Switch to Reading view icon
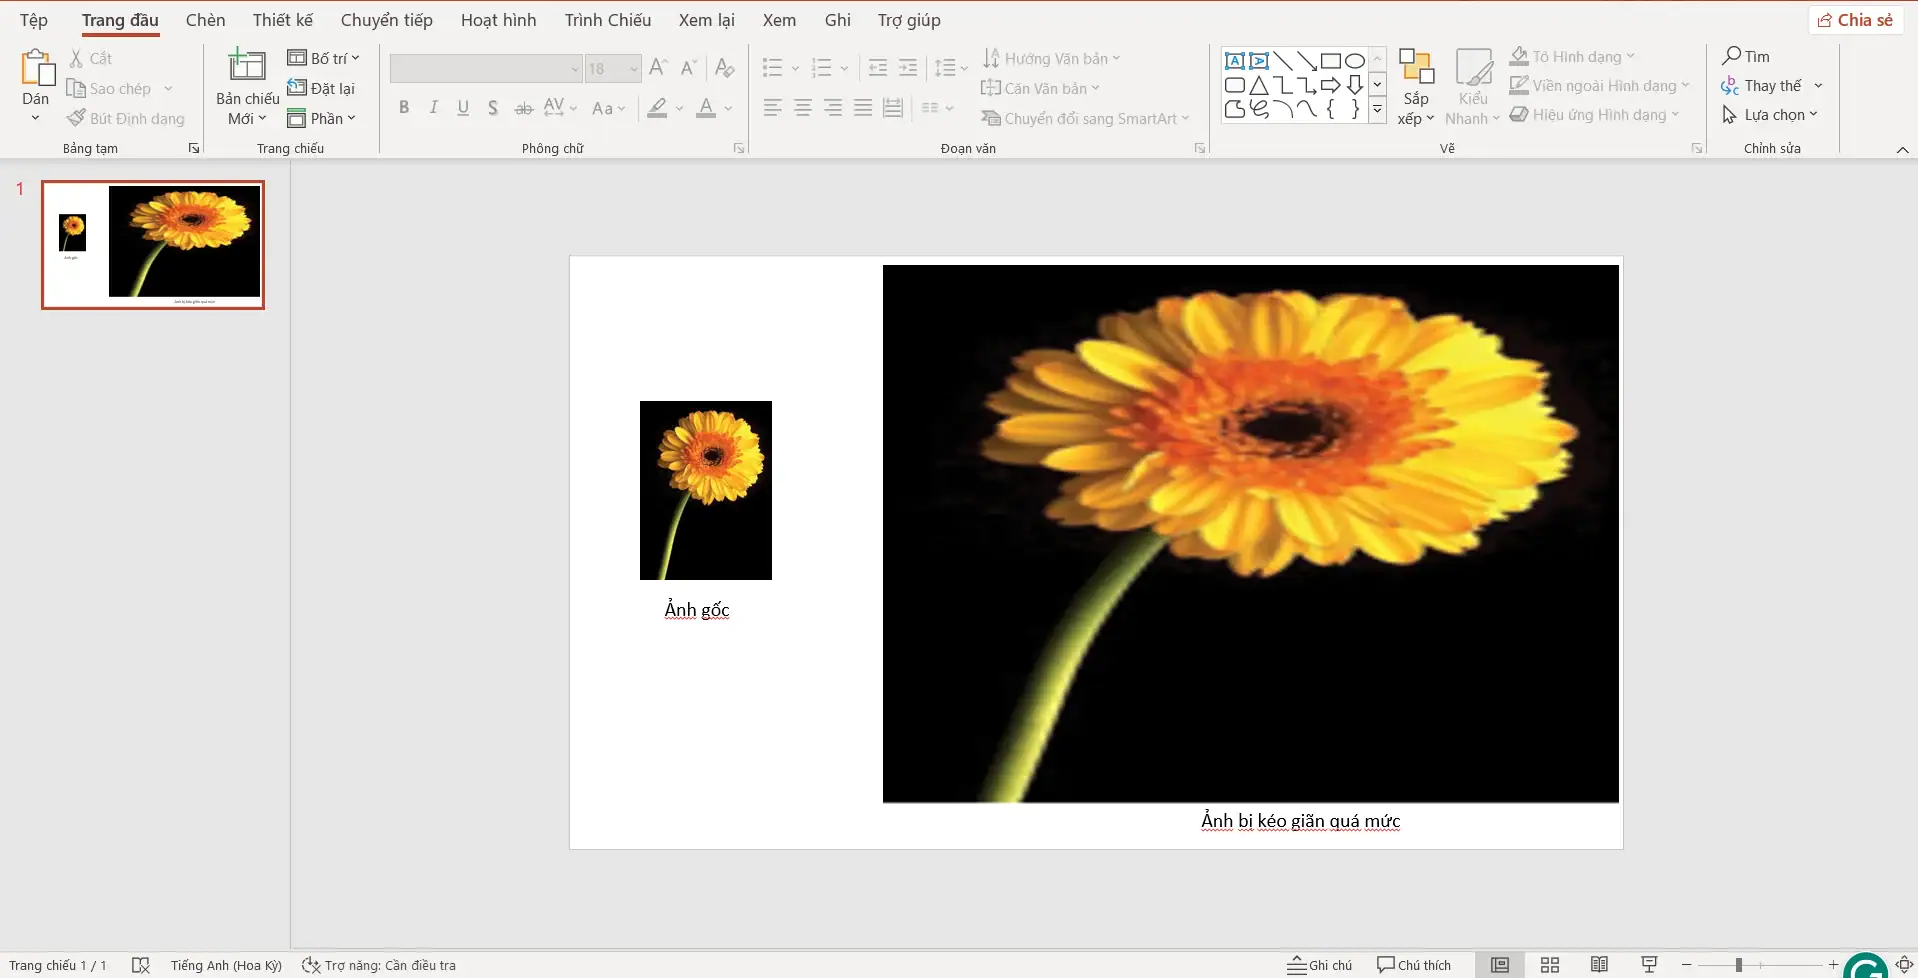1918x978 pixels. 1599,965
